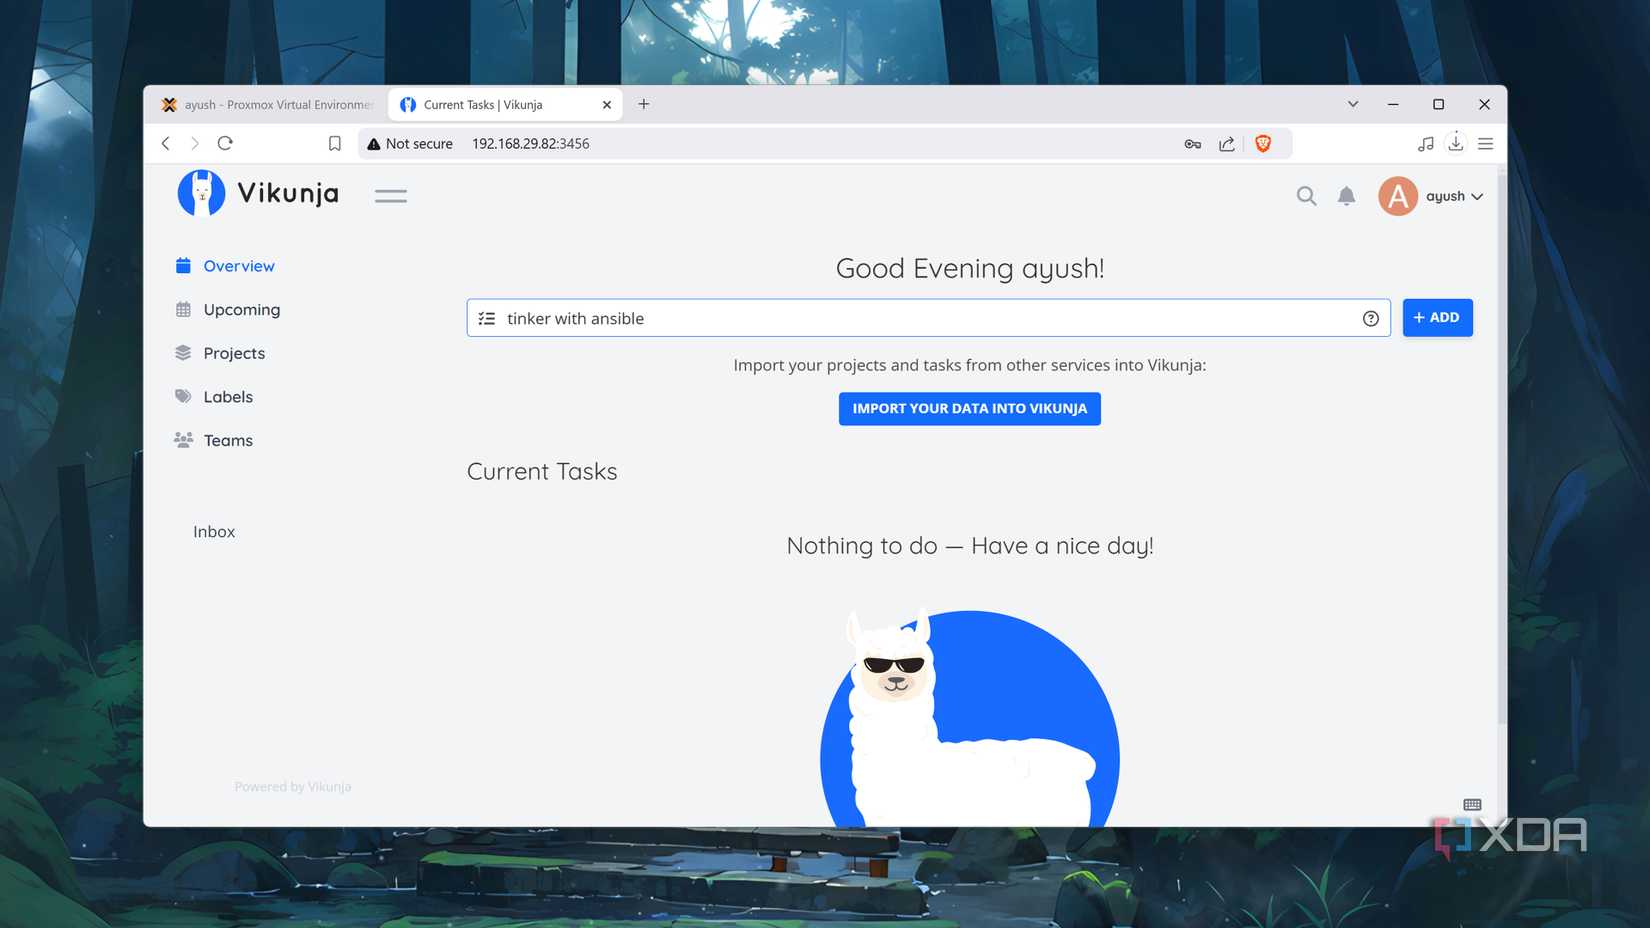Click the Vikunja llama logo

click(203, 192)
